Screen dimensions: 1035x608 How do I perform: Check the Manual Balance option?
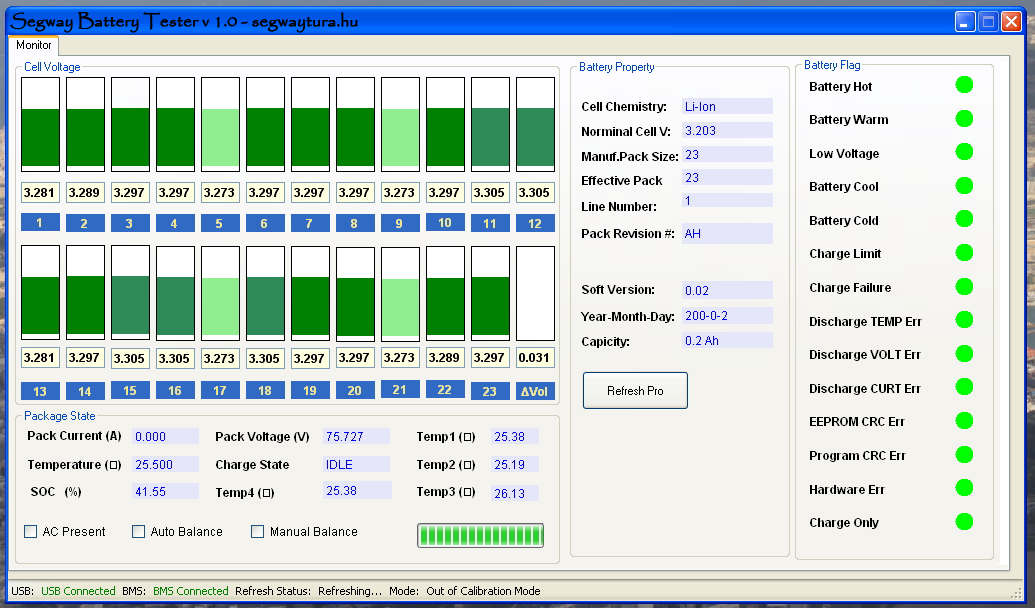pos(258,532)
